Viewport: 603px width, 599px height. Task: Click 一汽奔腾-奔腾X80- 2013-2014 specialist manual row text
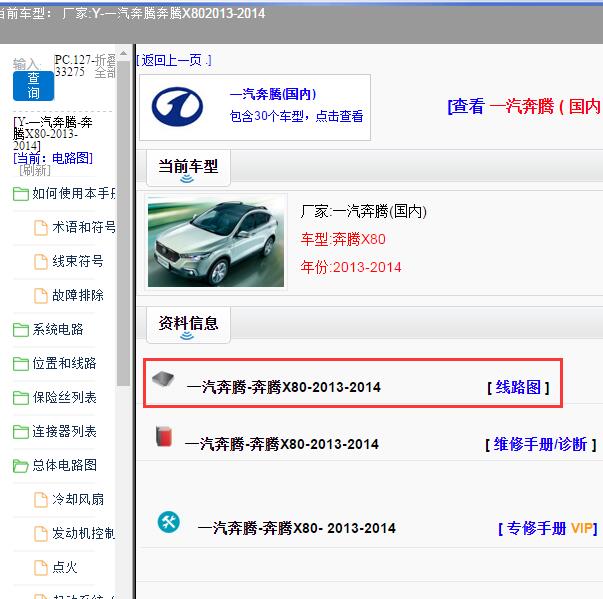[297, 528]
